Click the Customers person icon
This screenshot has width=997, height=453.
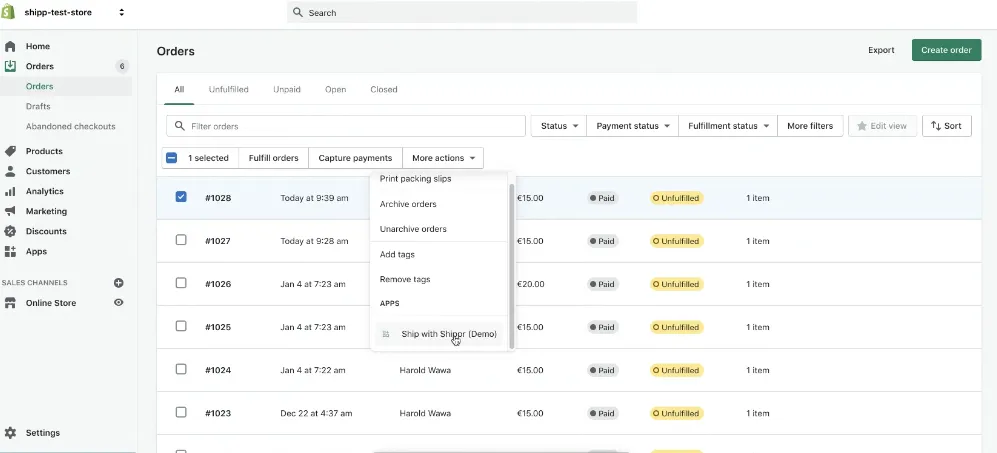[x=10, y=171]
